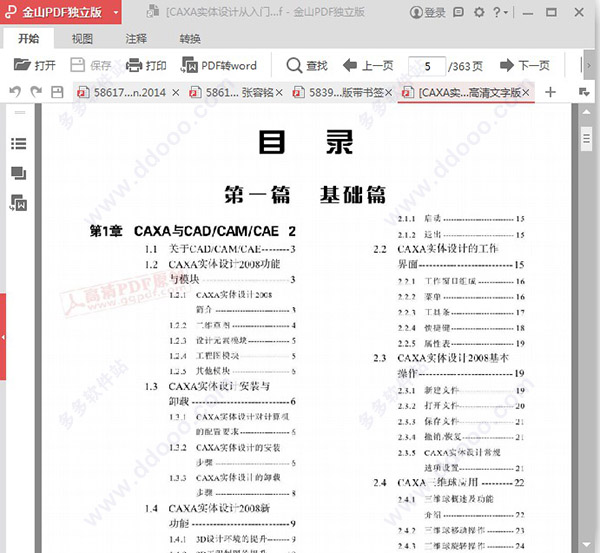Go to previous page with 上一页
Viewport: 600px width, 553px height.
click(368, 65)
